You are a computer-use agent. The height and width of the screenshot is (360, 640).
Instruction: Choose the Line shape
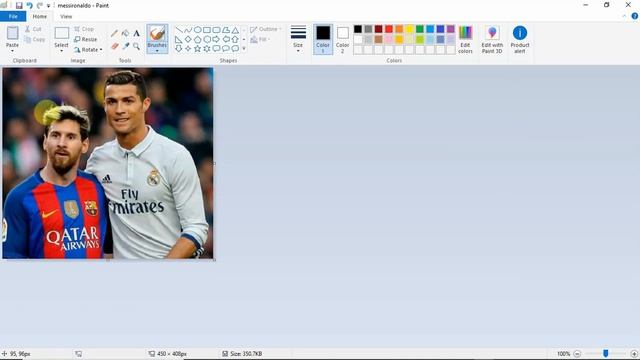point(179,30)
